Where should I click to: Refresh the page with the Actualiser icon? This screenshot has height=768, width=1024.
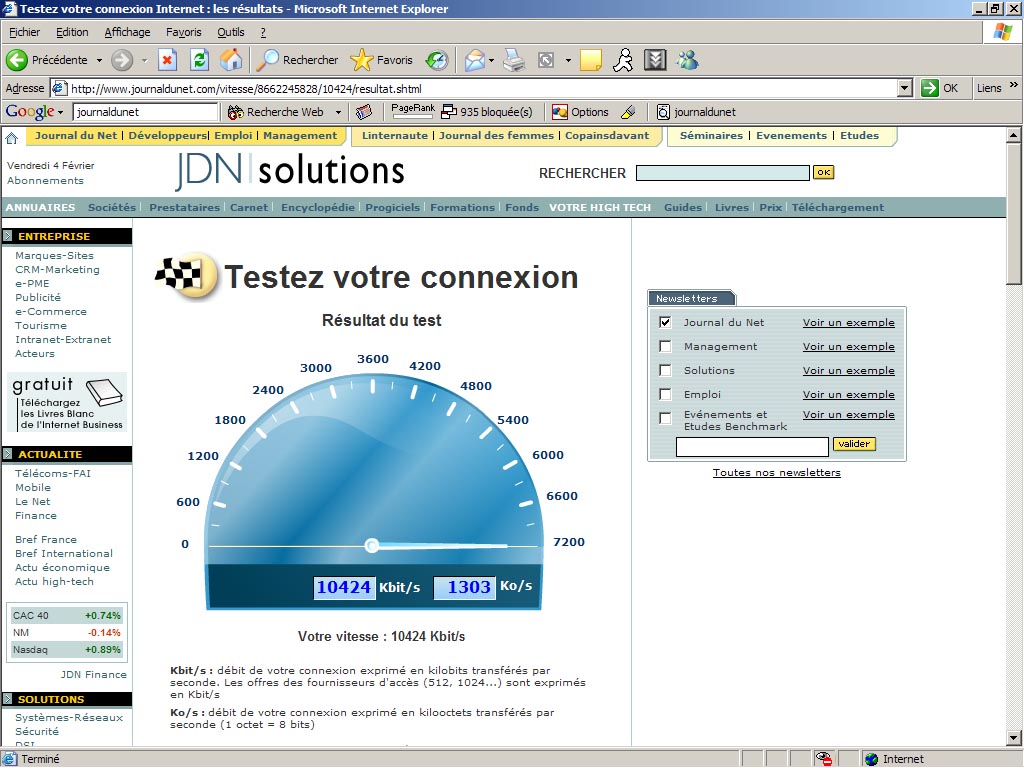tap(200, 60)
